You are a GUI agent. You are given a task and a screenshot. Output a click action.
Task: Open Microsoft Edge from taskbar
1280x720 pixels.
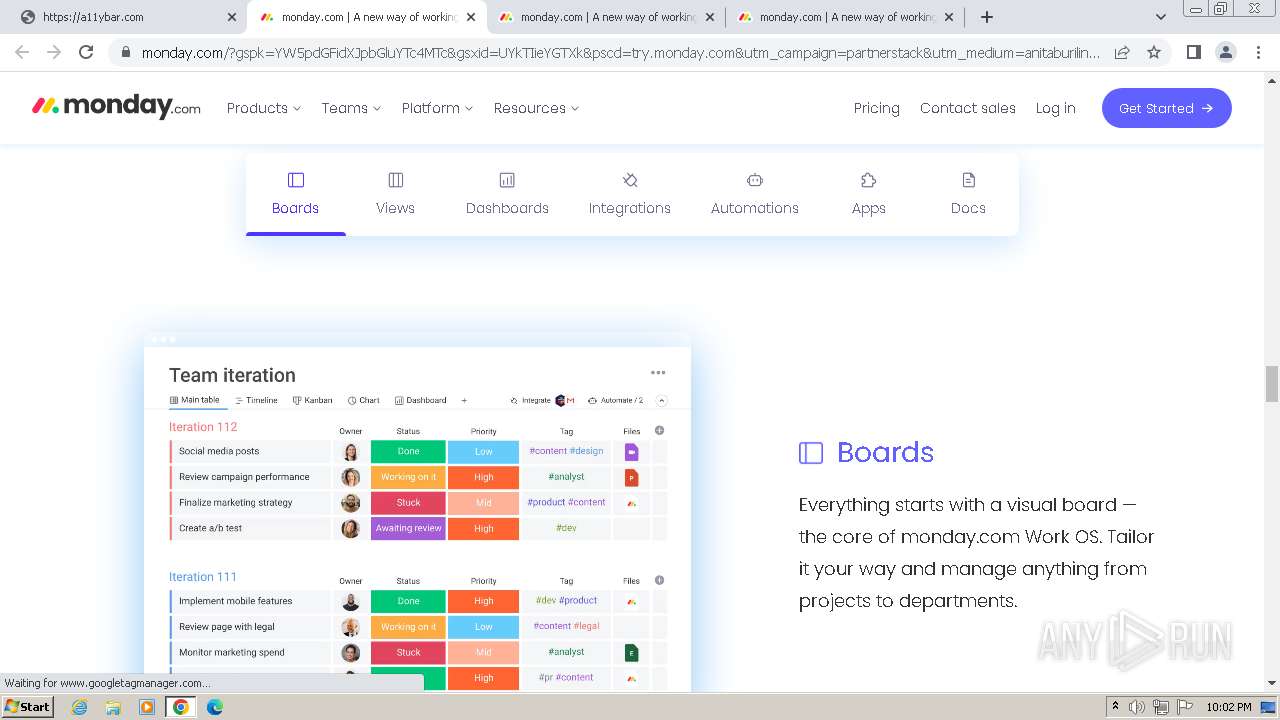(214, 706)
